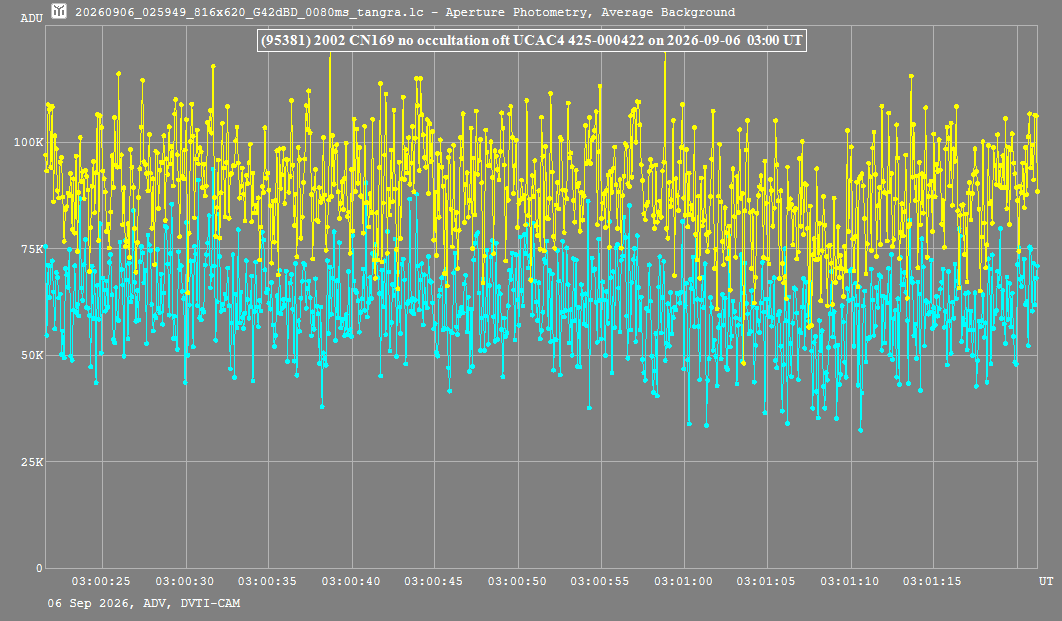Select the 75K y-axis label

32,249
